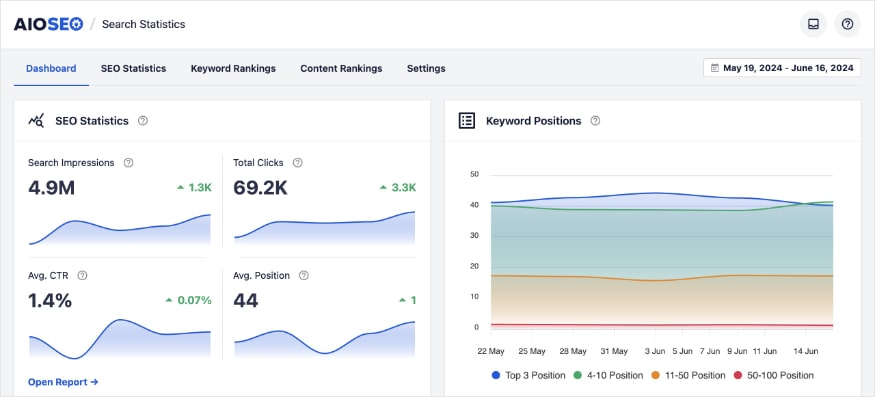This screenshot has width=875, height=397.
Task: Click the 1.4% CTR value
Action: (50, 301)
